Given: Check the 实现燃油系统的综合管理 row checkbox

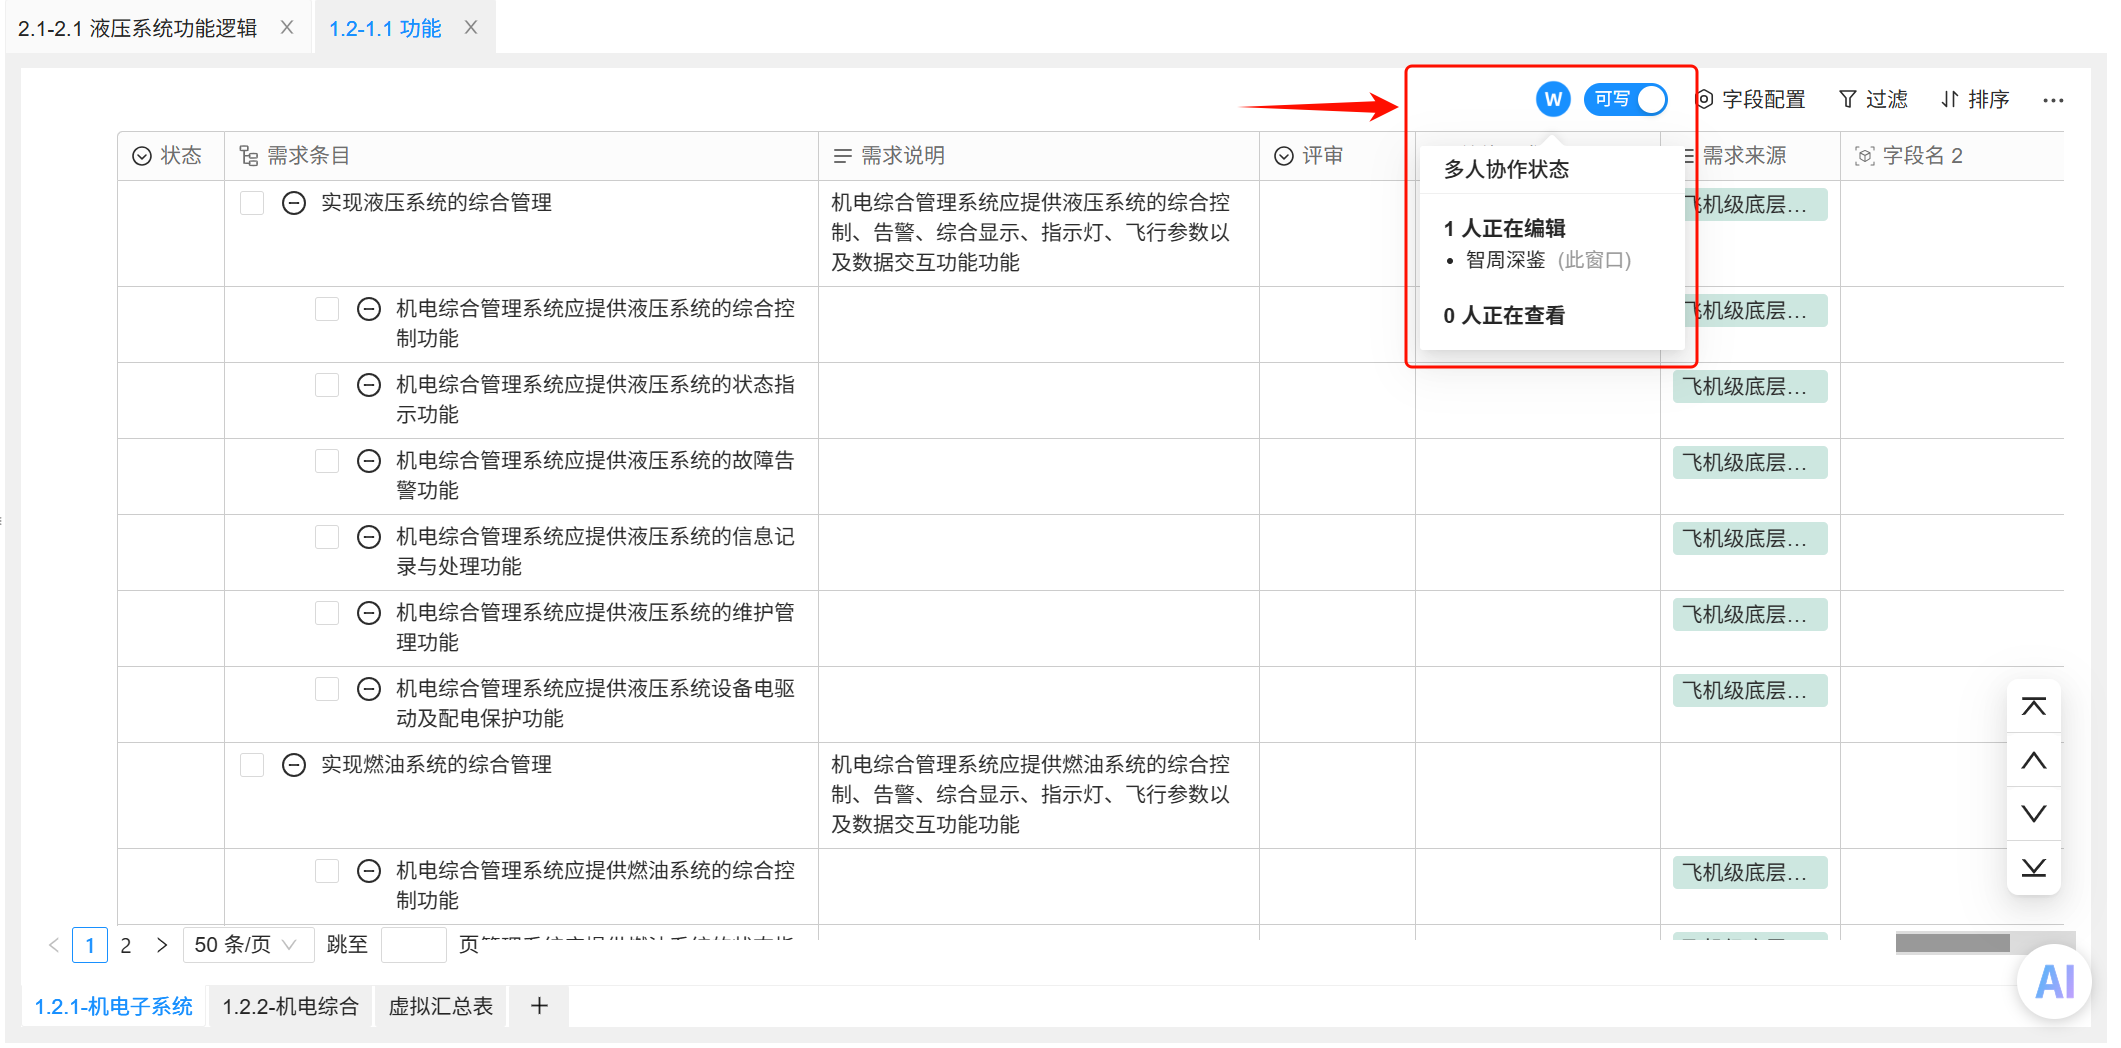Looking at the screenshot, I should [252, 765].
